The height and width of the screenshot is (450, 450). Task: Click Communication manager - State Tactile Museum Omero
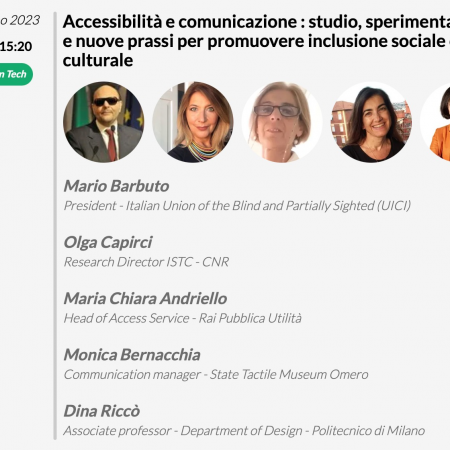[x=216, y=375]
